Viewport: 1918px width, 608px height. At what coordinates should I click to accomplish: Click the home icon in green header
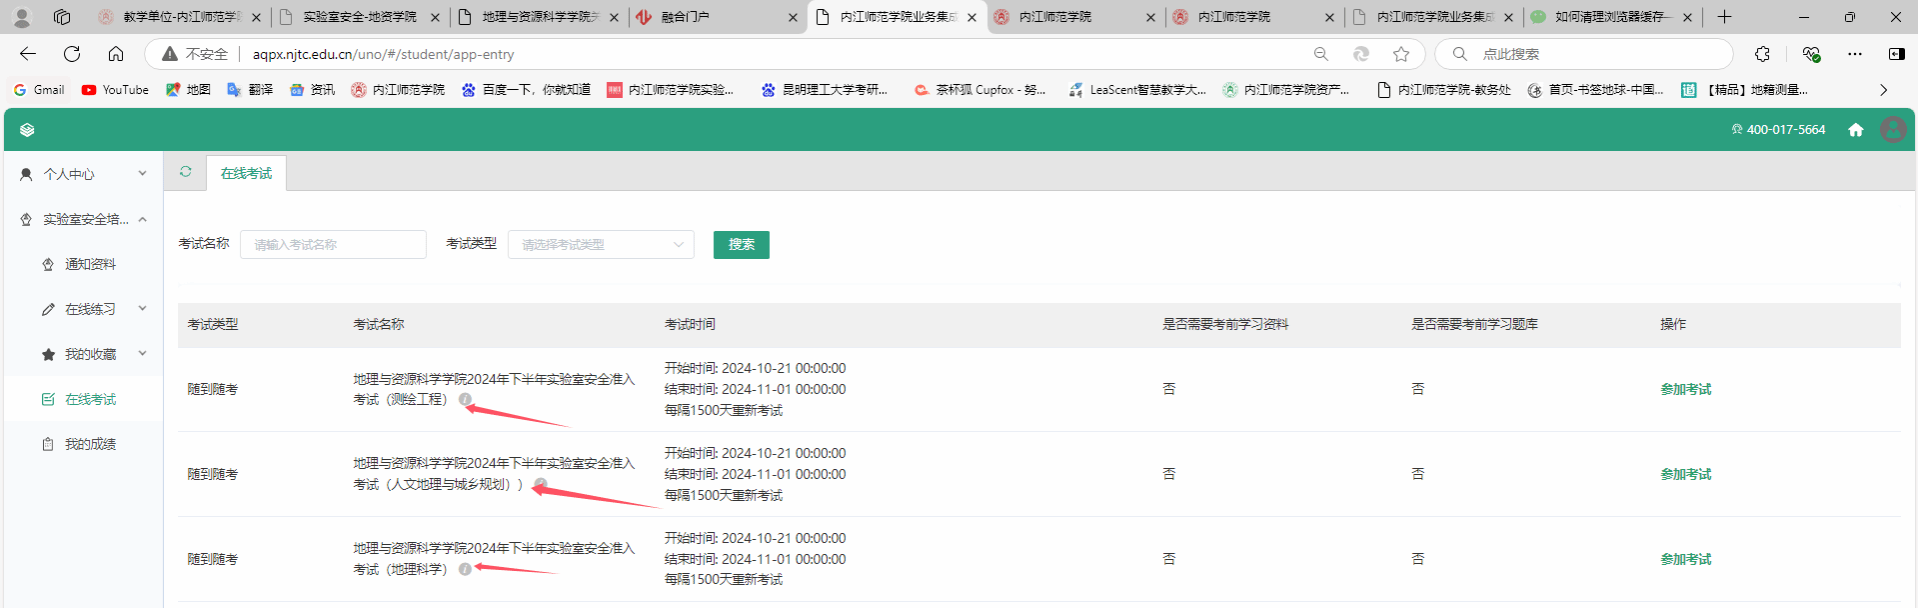click(1855, 130)
